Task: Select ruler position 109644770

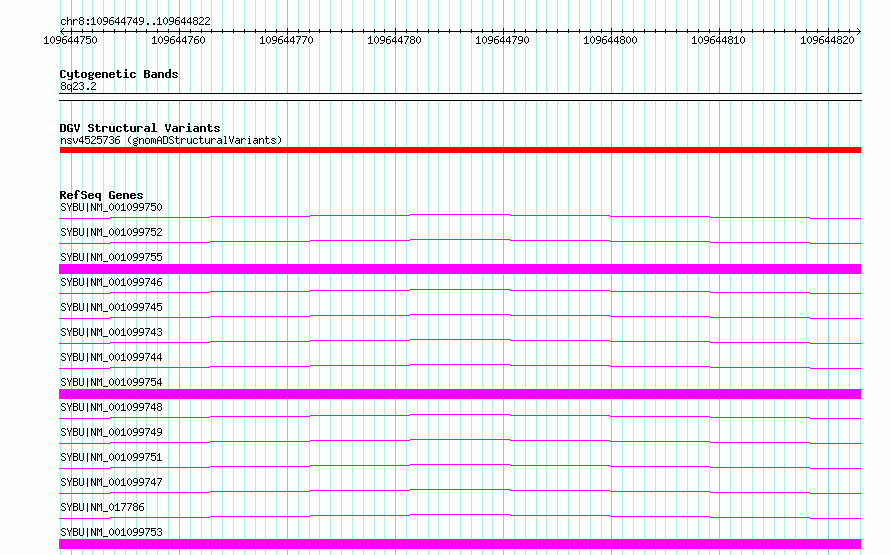Action: pyautogui.click(x=286, y=40)
